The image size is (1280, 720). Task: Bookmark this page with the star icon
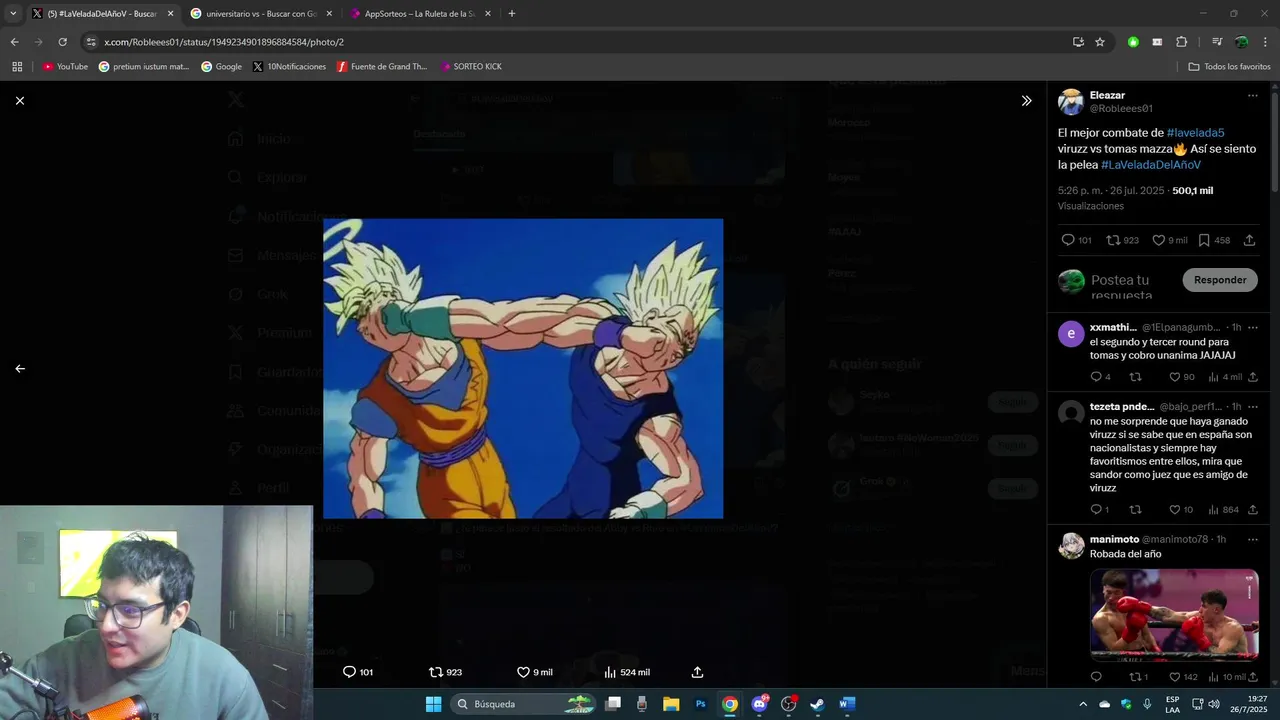pos(1100,42)
